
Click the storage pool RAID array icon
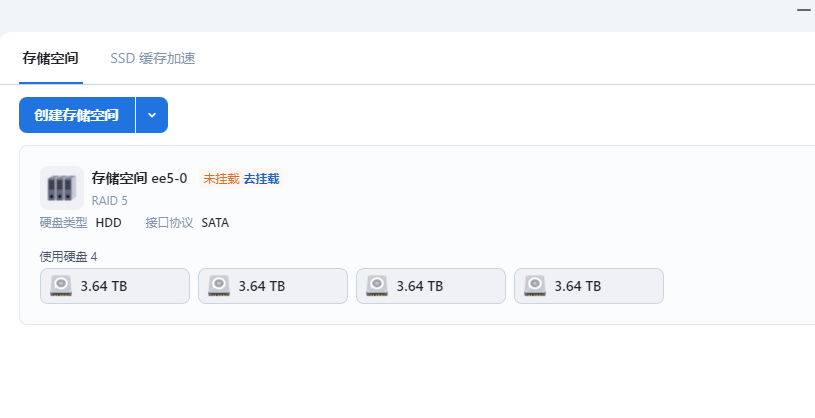(61, 188)
